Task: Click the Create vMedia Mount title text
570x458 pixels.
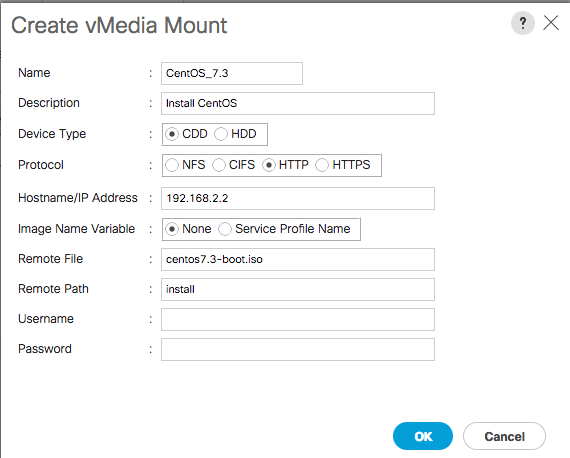Action: pyautogui.click(x=119, y=25)
